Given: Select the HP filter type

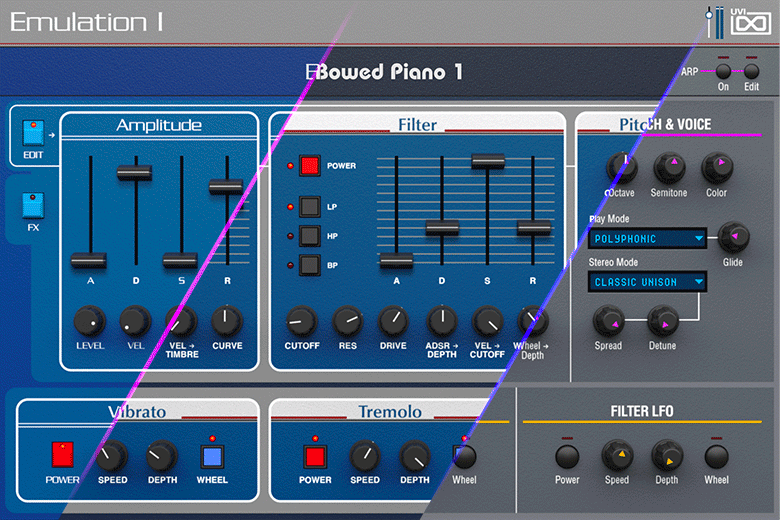Looking at the screenshot, I should coord(309,236).
